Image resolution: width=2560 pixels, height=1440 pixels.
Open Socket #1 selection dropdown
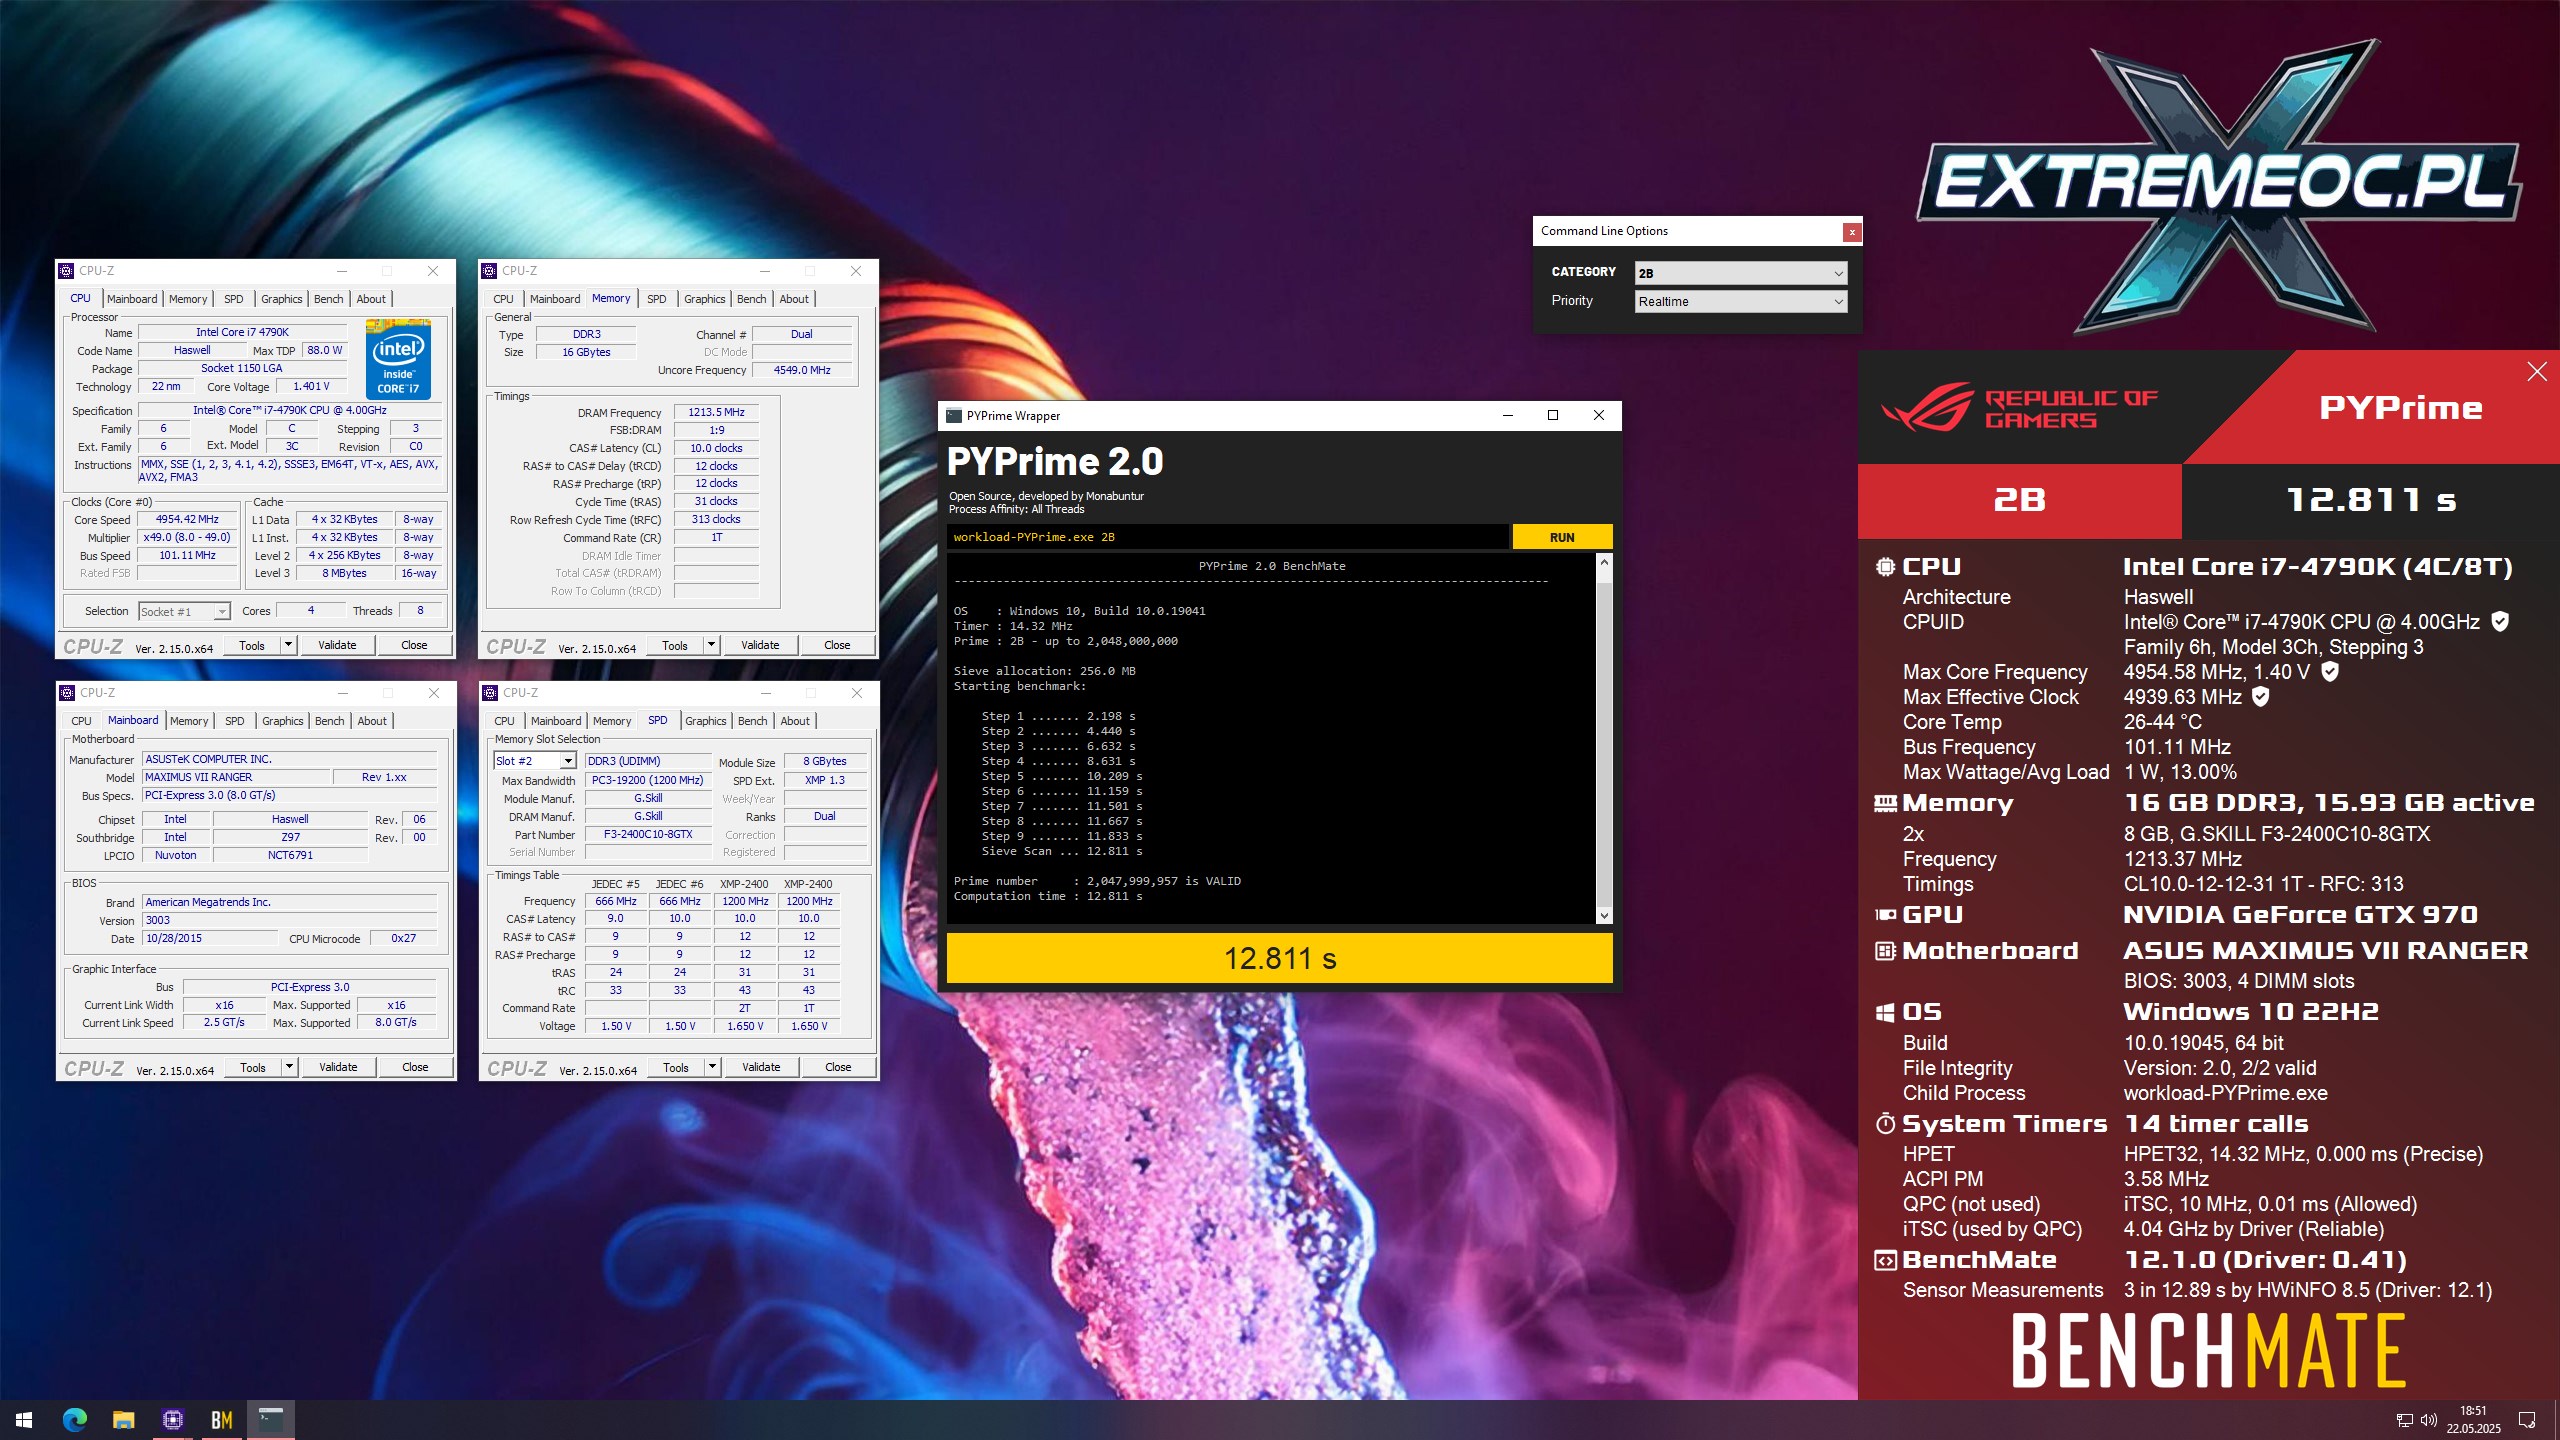(x=184, y=611)
